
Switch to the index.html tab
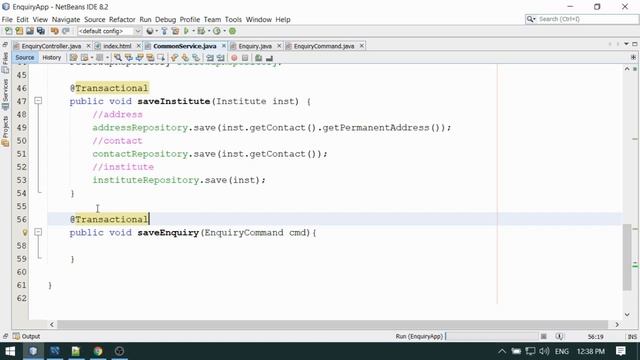pos(117,46)
